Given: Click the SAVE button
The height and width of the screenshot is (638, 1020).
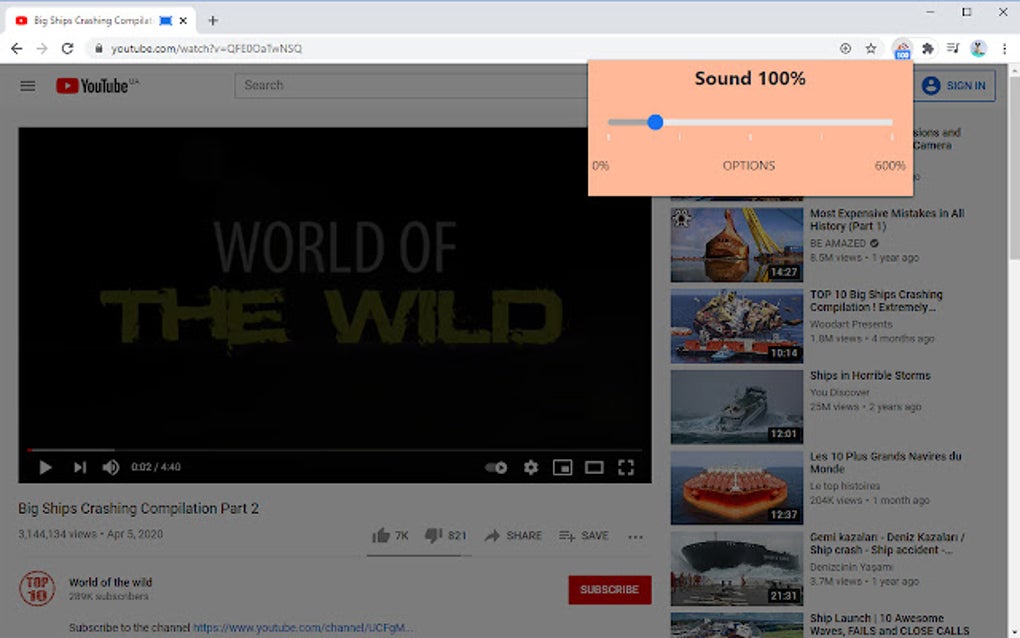Looking at the screenshot, I should click(584, 535).
